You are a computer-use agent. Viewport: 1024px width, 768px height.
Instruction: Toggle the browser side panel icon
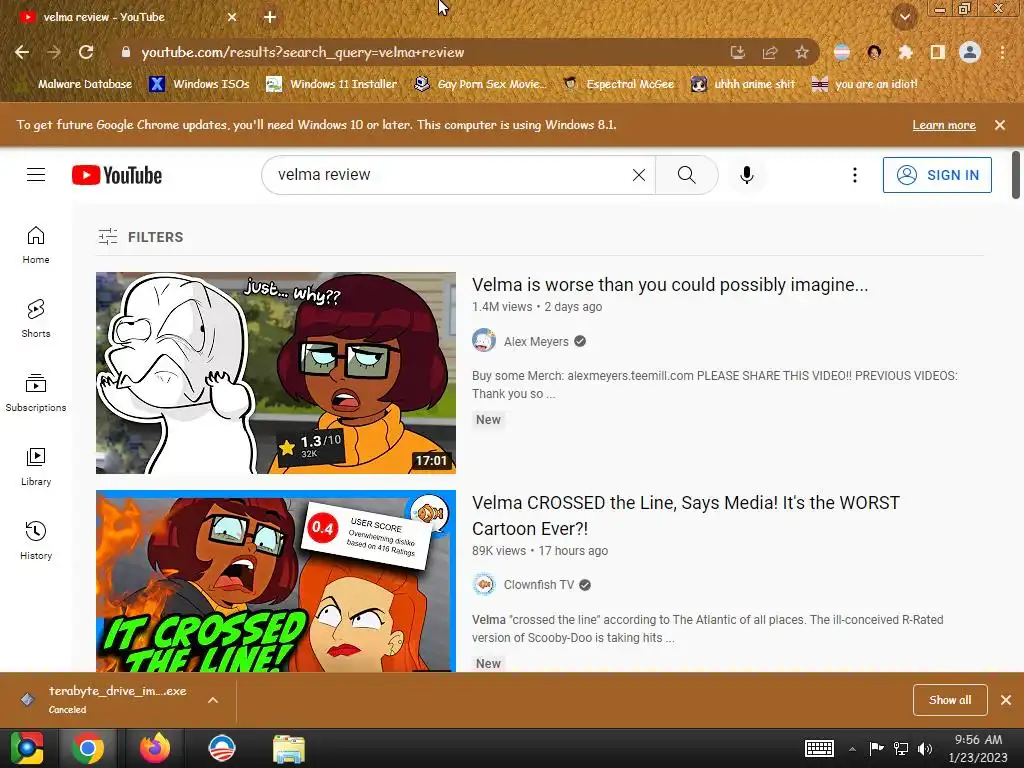(x=937, y=52)
